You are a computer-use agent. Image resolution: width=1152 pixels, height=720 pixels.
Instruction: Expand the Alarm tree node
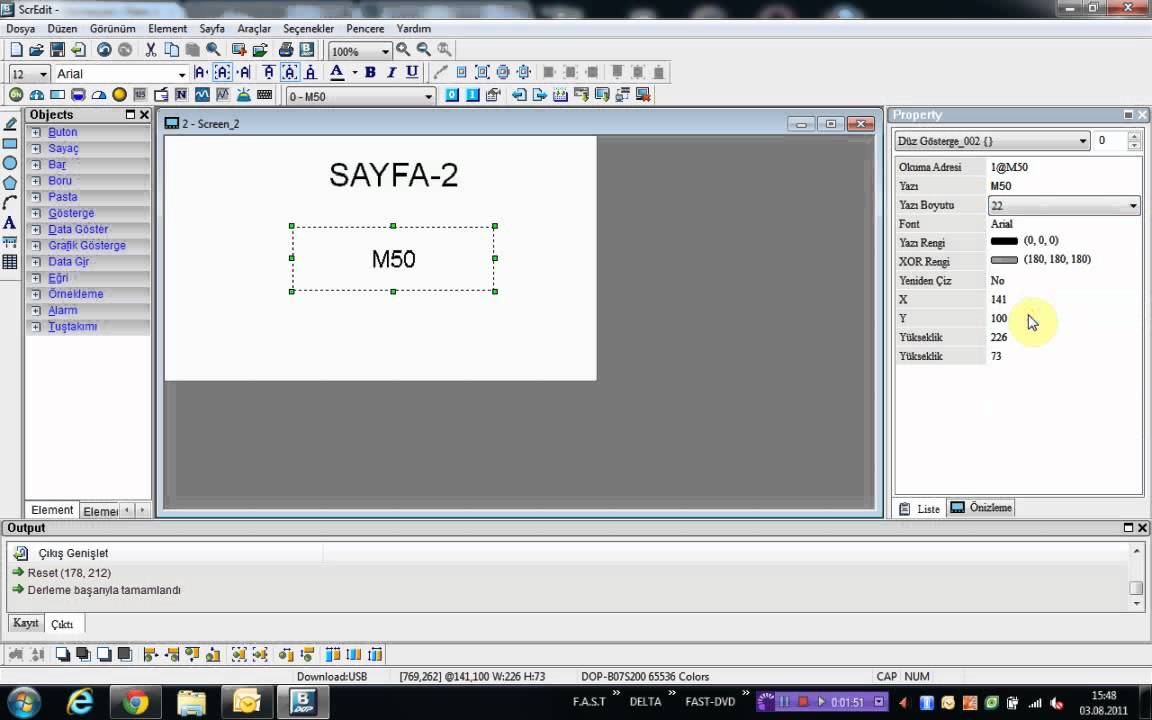(35, 310)
